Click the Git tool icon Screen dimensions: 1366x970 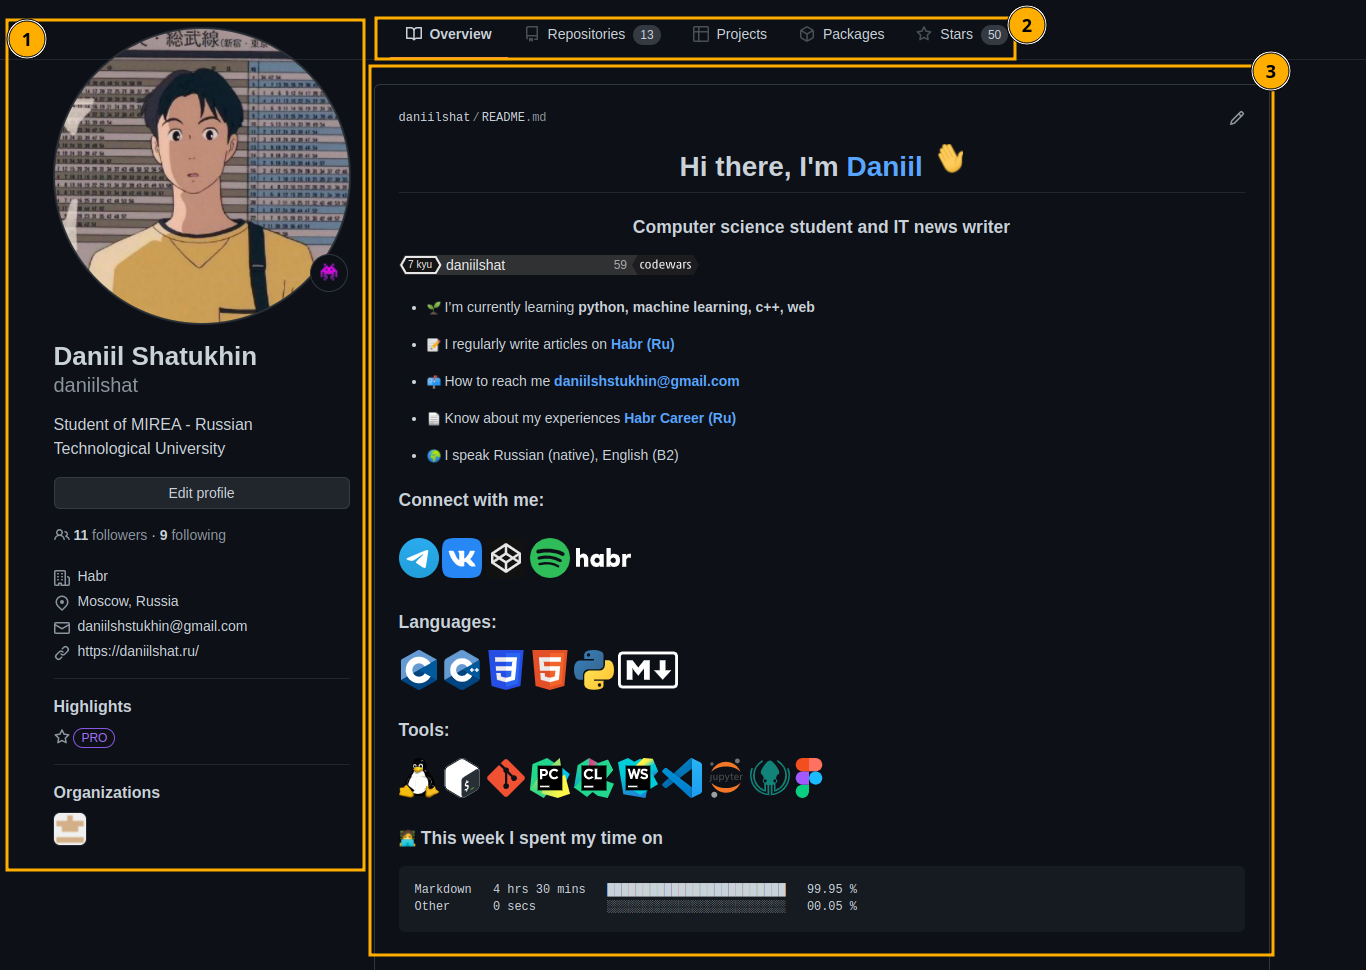506,778
